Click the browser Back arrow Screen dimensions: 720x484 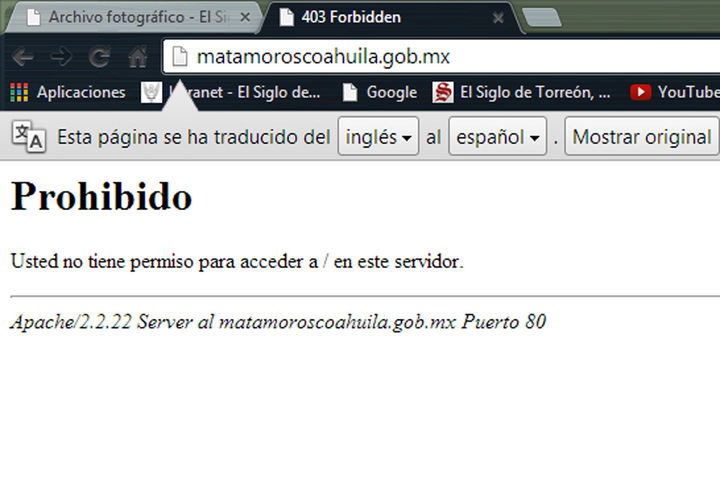(x=22, y=57)
